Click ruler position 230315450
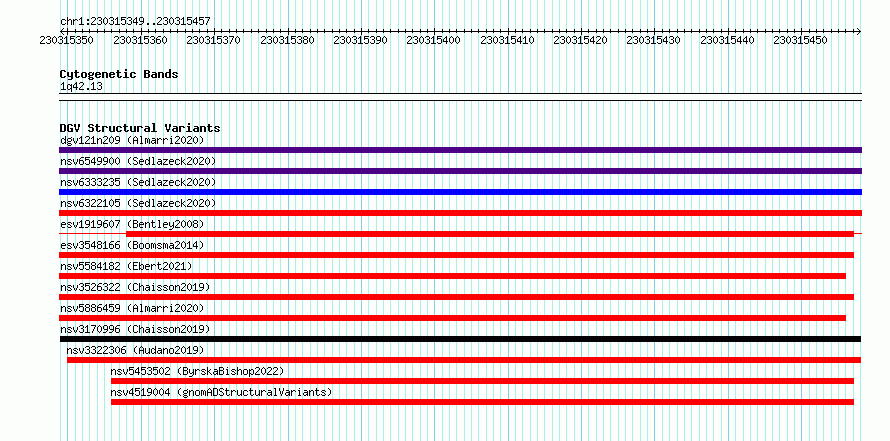 [800, 40]
